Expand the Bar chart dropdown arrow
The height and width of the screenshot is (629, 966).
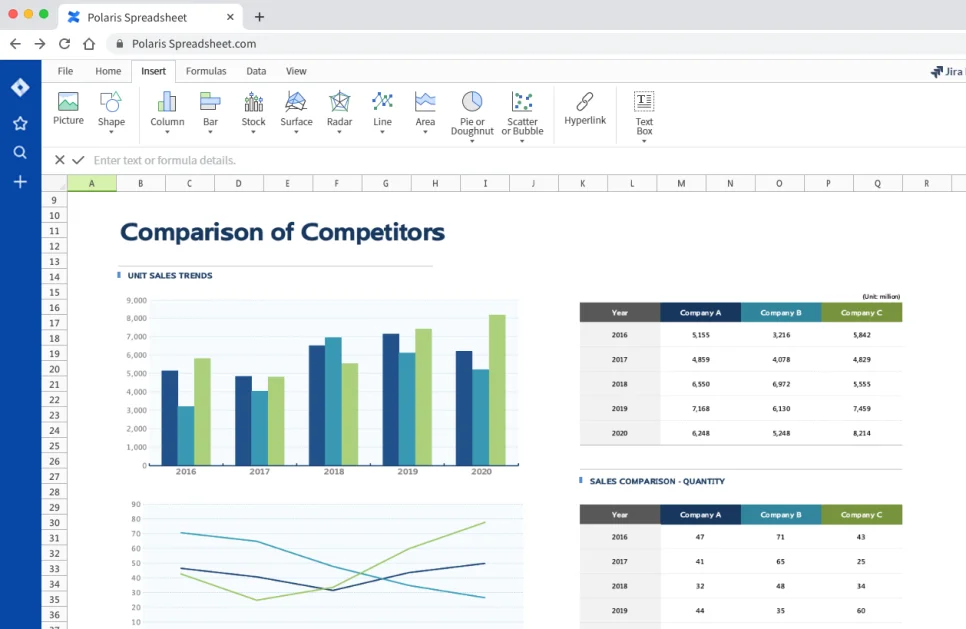[210, 132]
